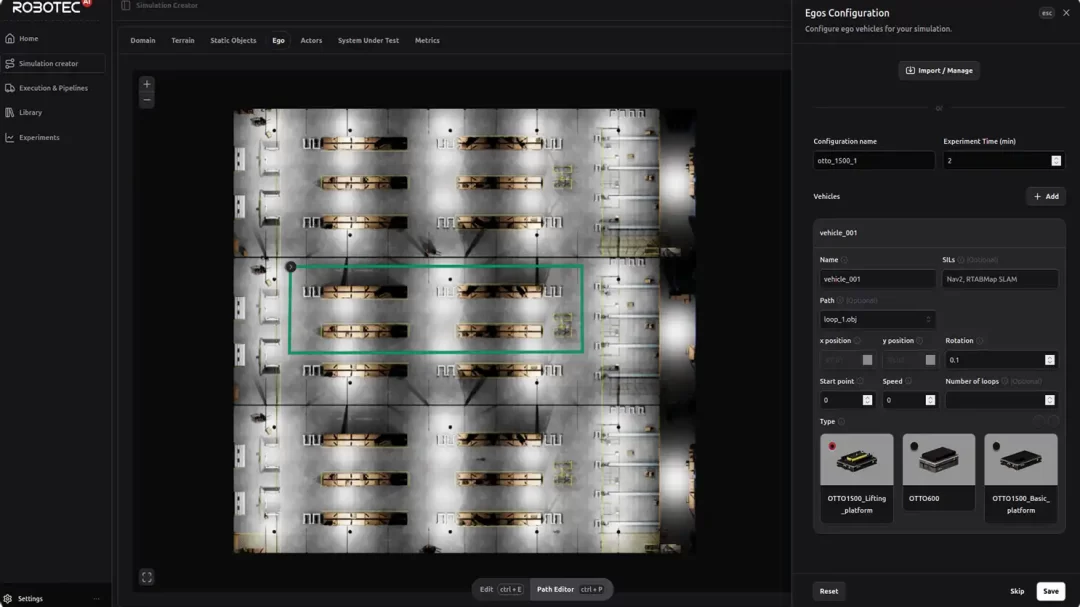
Task: Open the System Under Test tab
Action: click(368, 41)
